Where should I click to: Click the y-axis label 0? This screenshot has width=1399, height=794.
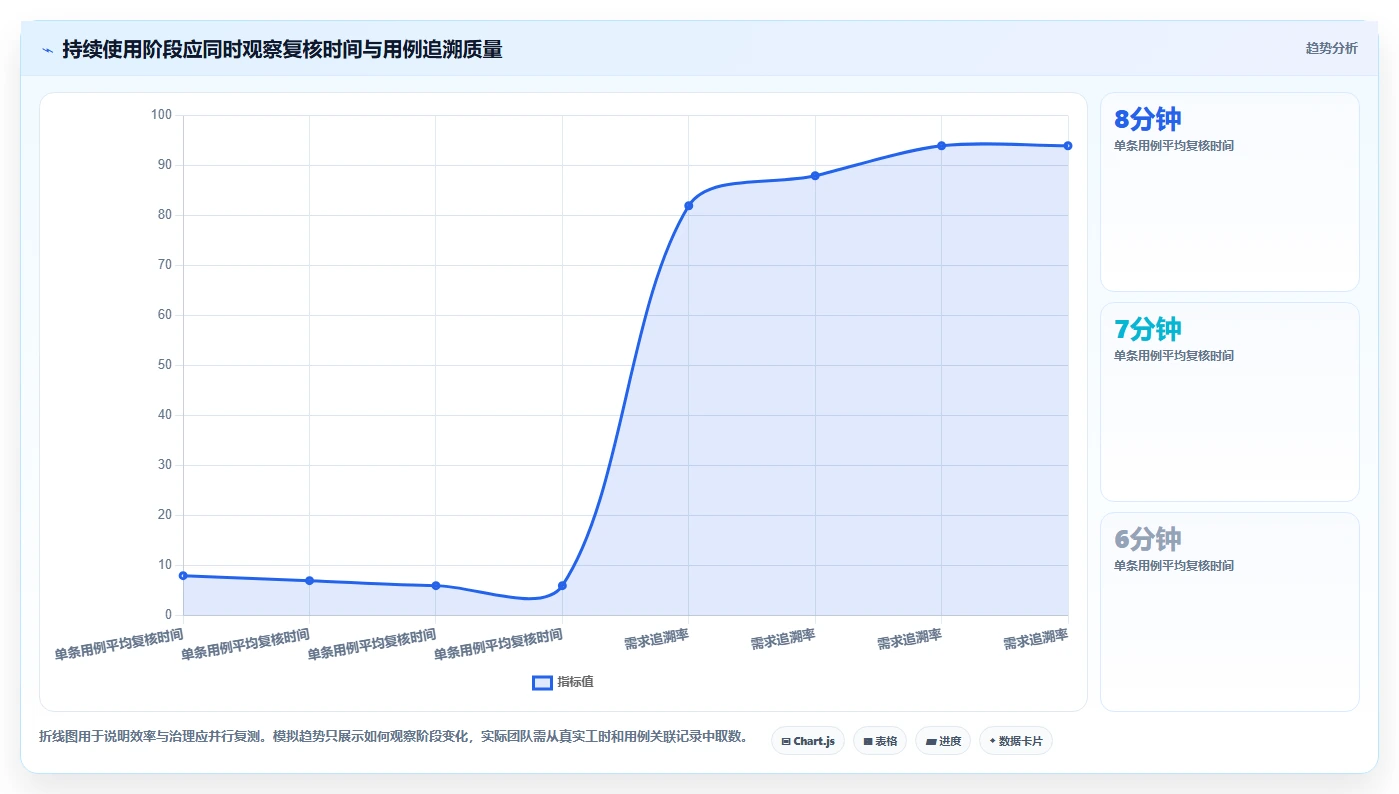click(x=168, y=615)
